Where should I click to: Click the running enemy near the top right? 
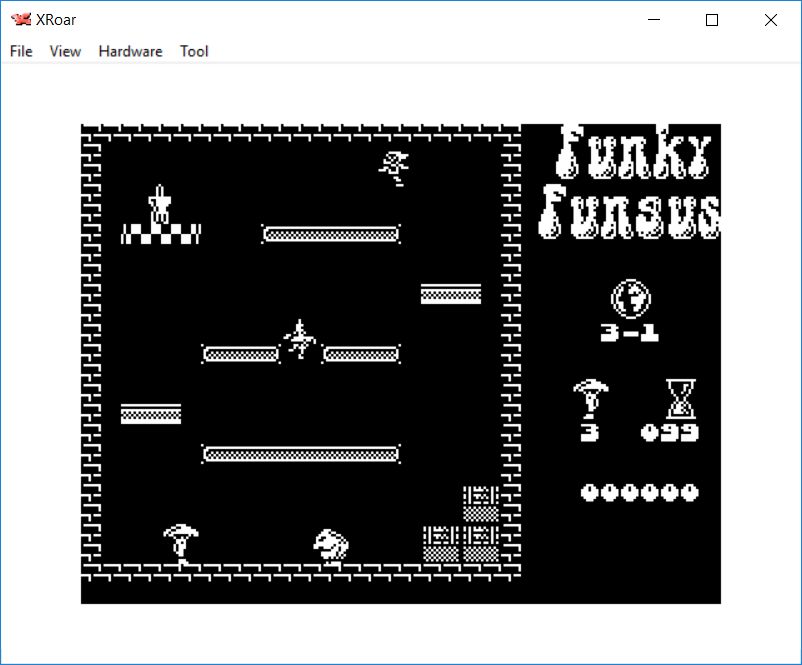click(x=394, y=167)
